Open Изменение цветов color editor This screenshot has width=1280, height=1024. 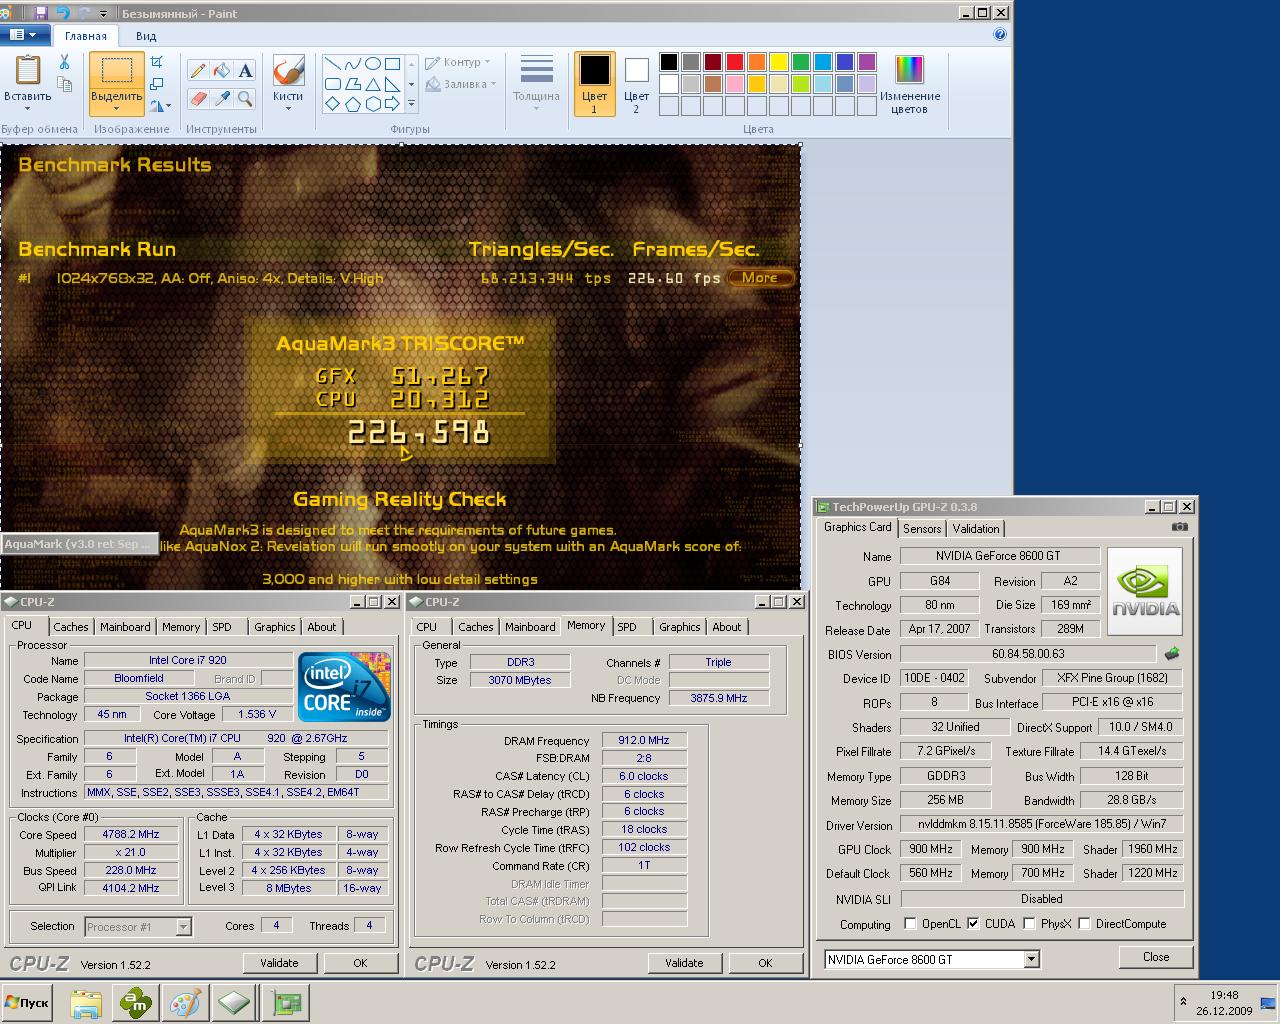tap(909, 84)
